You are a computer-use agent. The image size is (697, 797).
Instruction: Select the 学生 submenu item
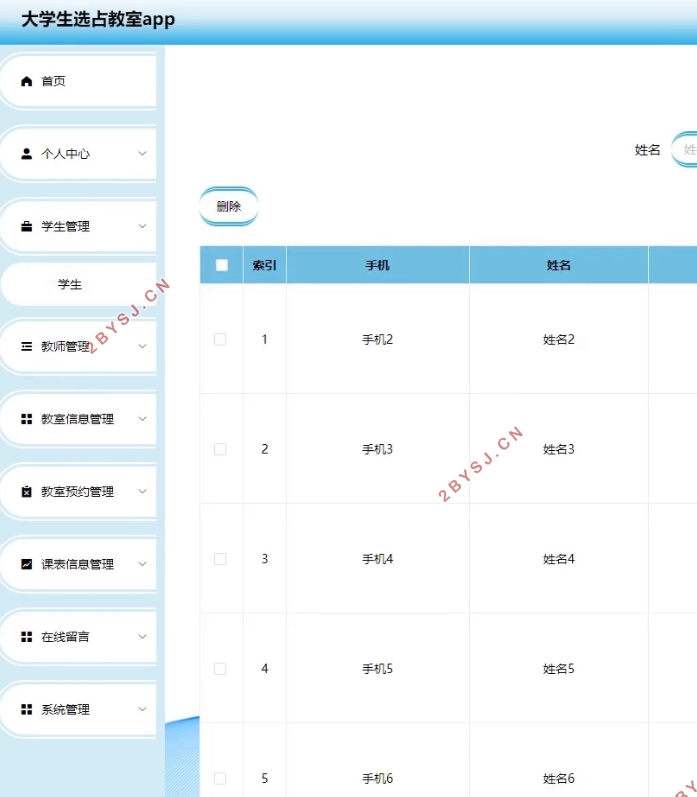(78, 284)
